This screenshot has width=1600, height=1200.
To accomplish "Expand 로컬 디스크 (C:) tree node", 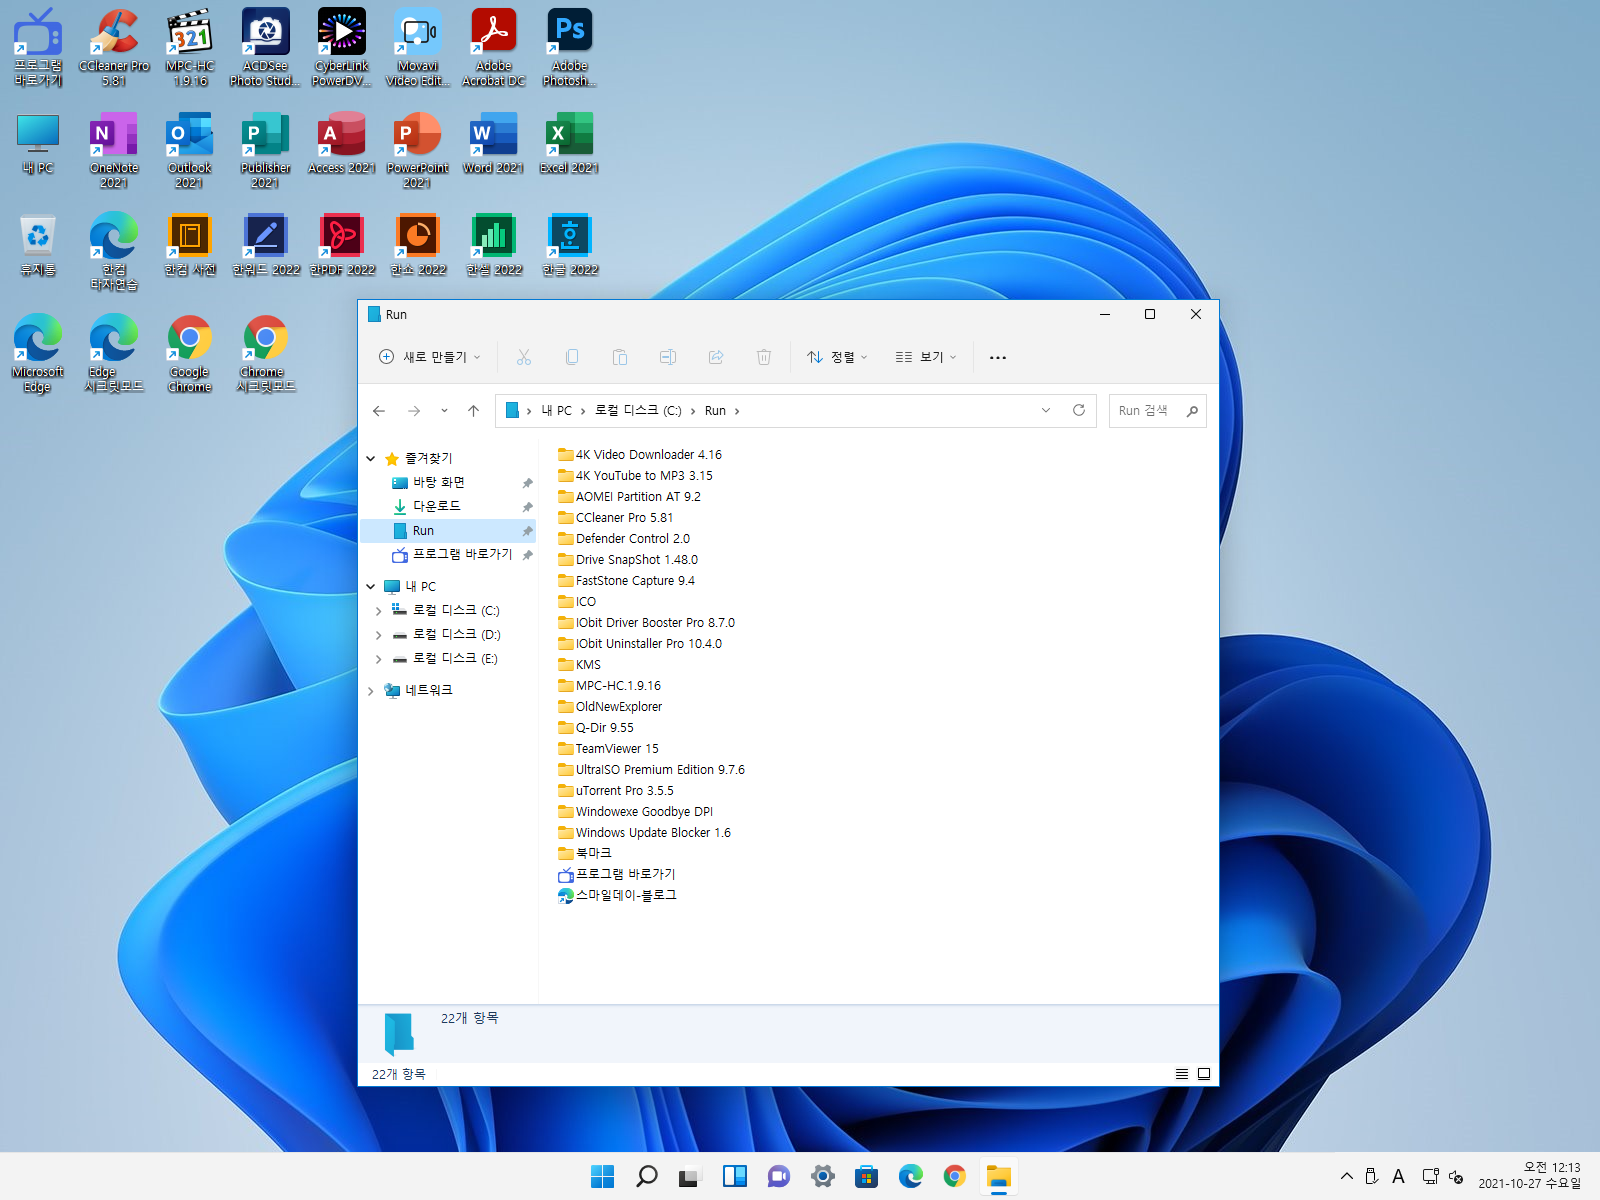I will coord(378,610).
